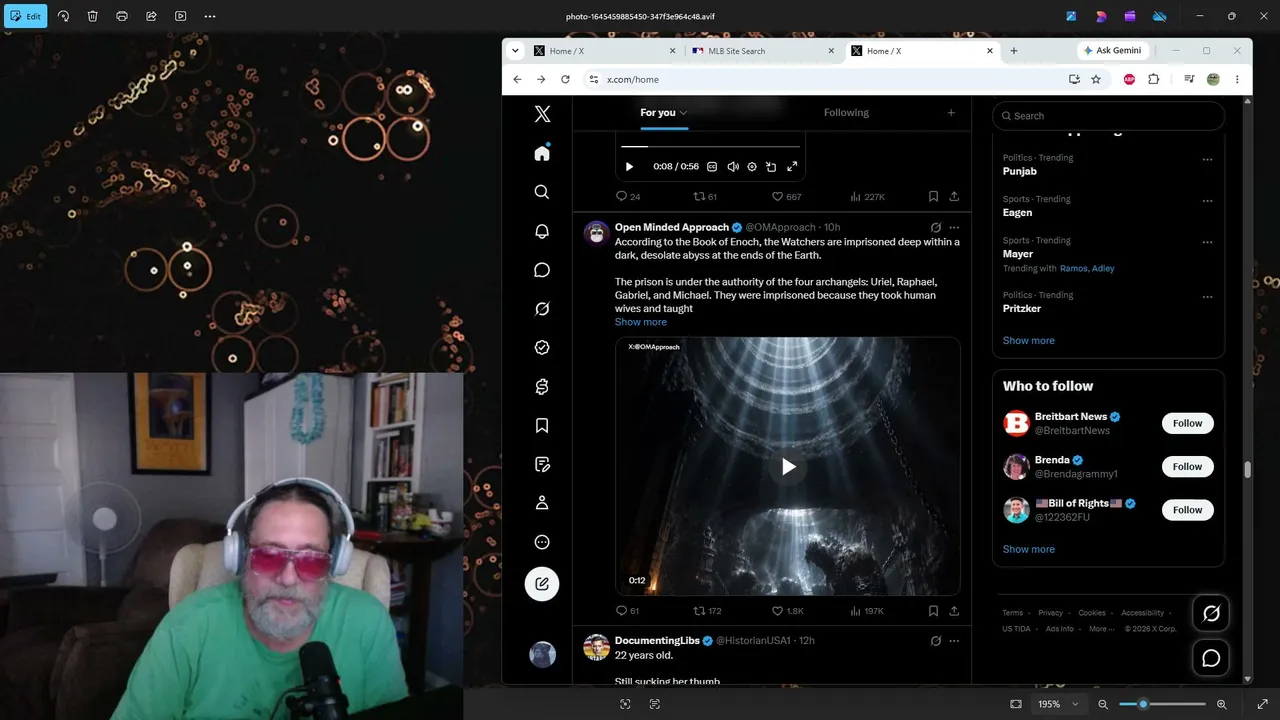Open Explore via the sidebar magnifier icon
1280x720 pixels.
542,192
